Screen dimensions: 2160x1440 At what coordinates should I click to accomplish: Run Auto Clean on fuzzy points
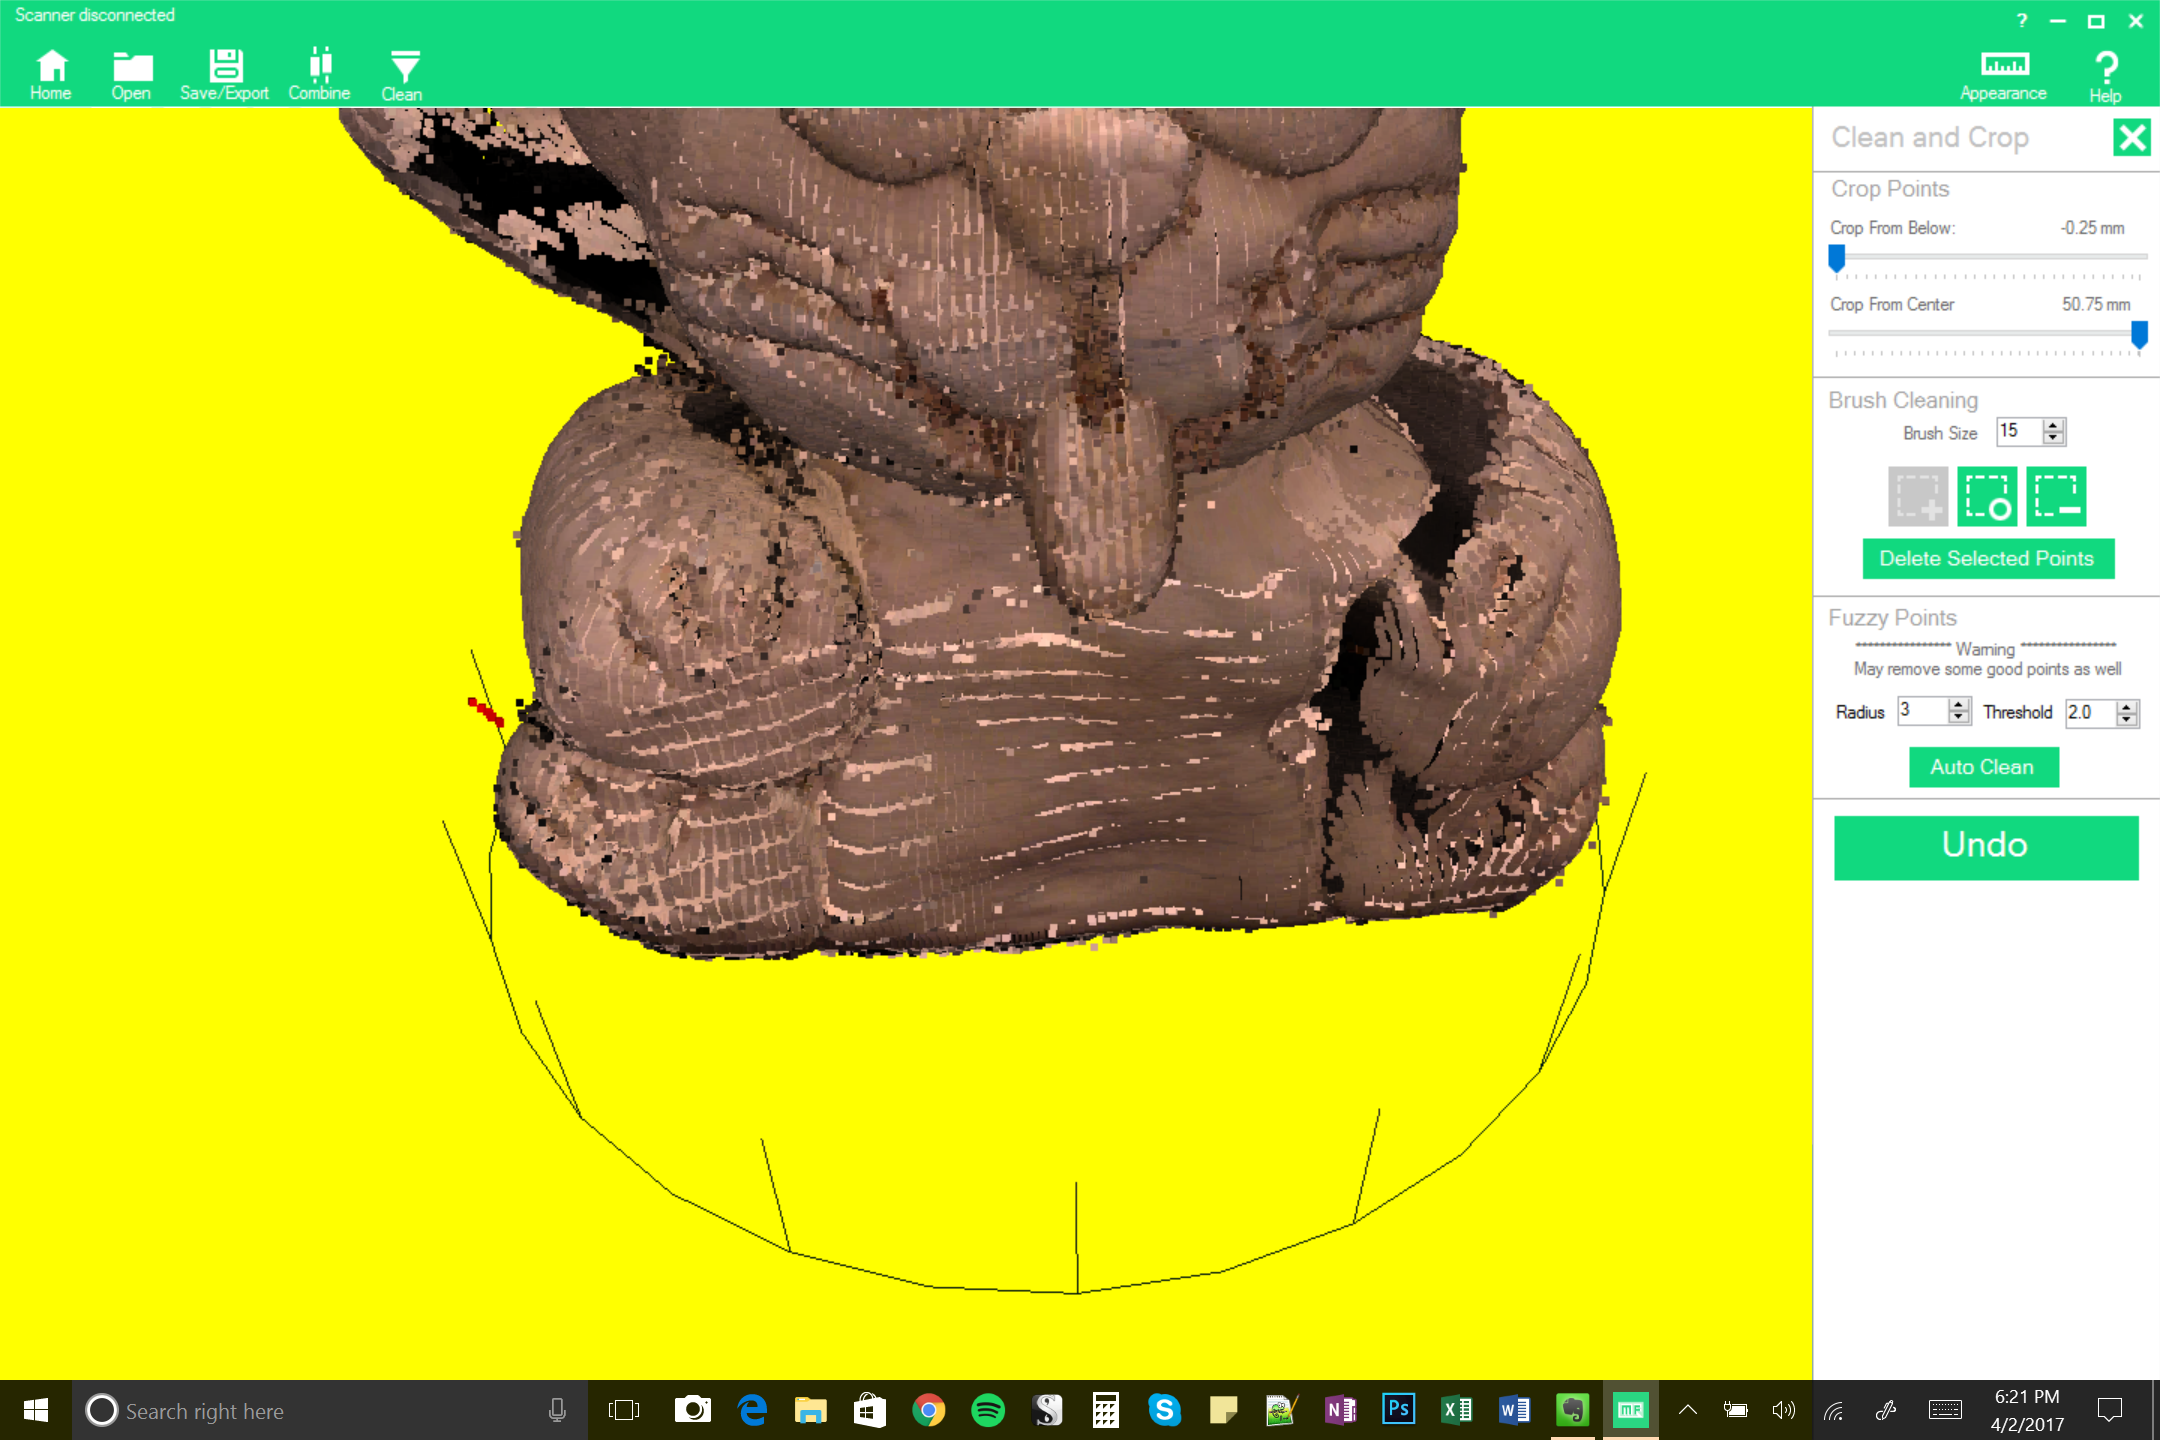tap(1983, 766)
